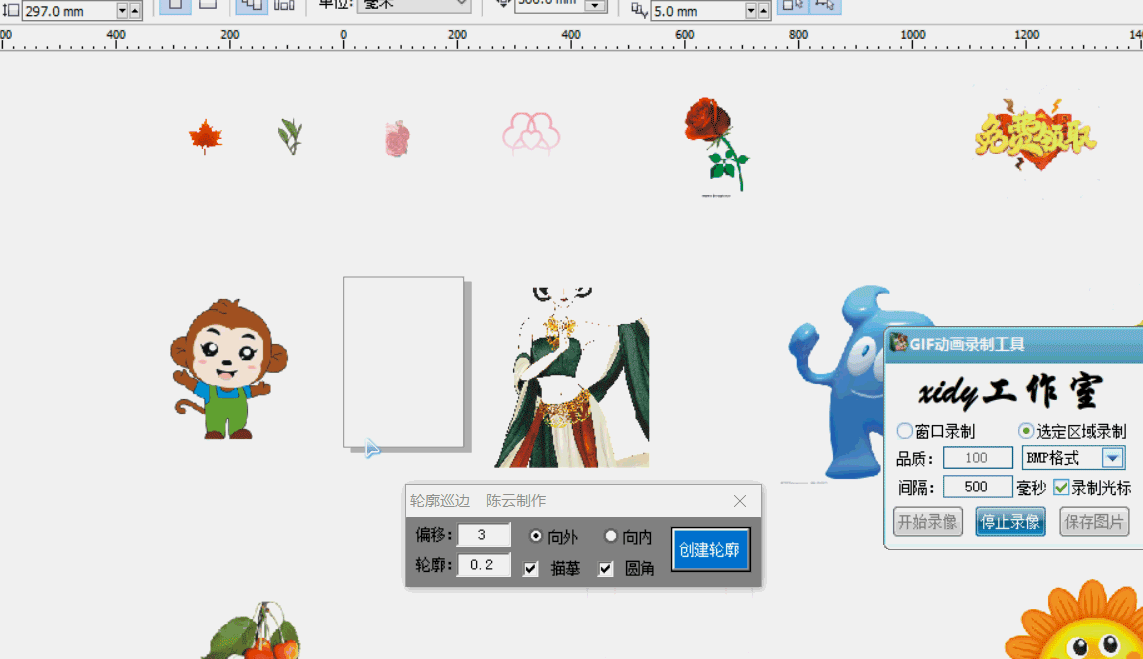The height and width of the screenshot is (659, 1143).
Task: Click the duplicate distance field showing 5.0 mm
Action: point(697,11)
